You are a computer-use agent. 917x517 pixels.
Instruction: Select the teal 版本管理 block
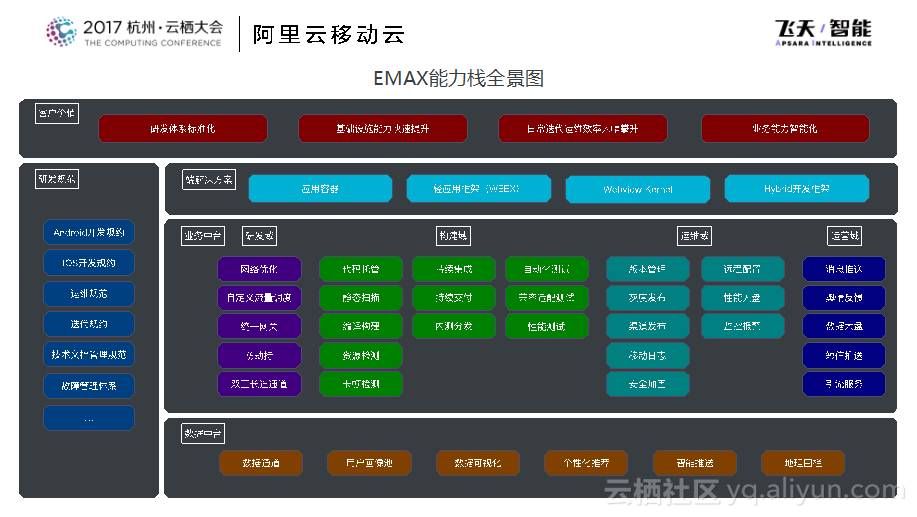[x=647, y=269]
